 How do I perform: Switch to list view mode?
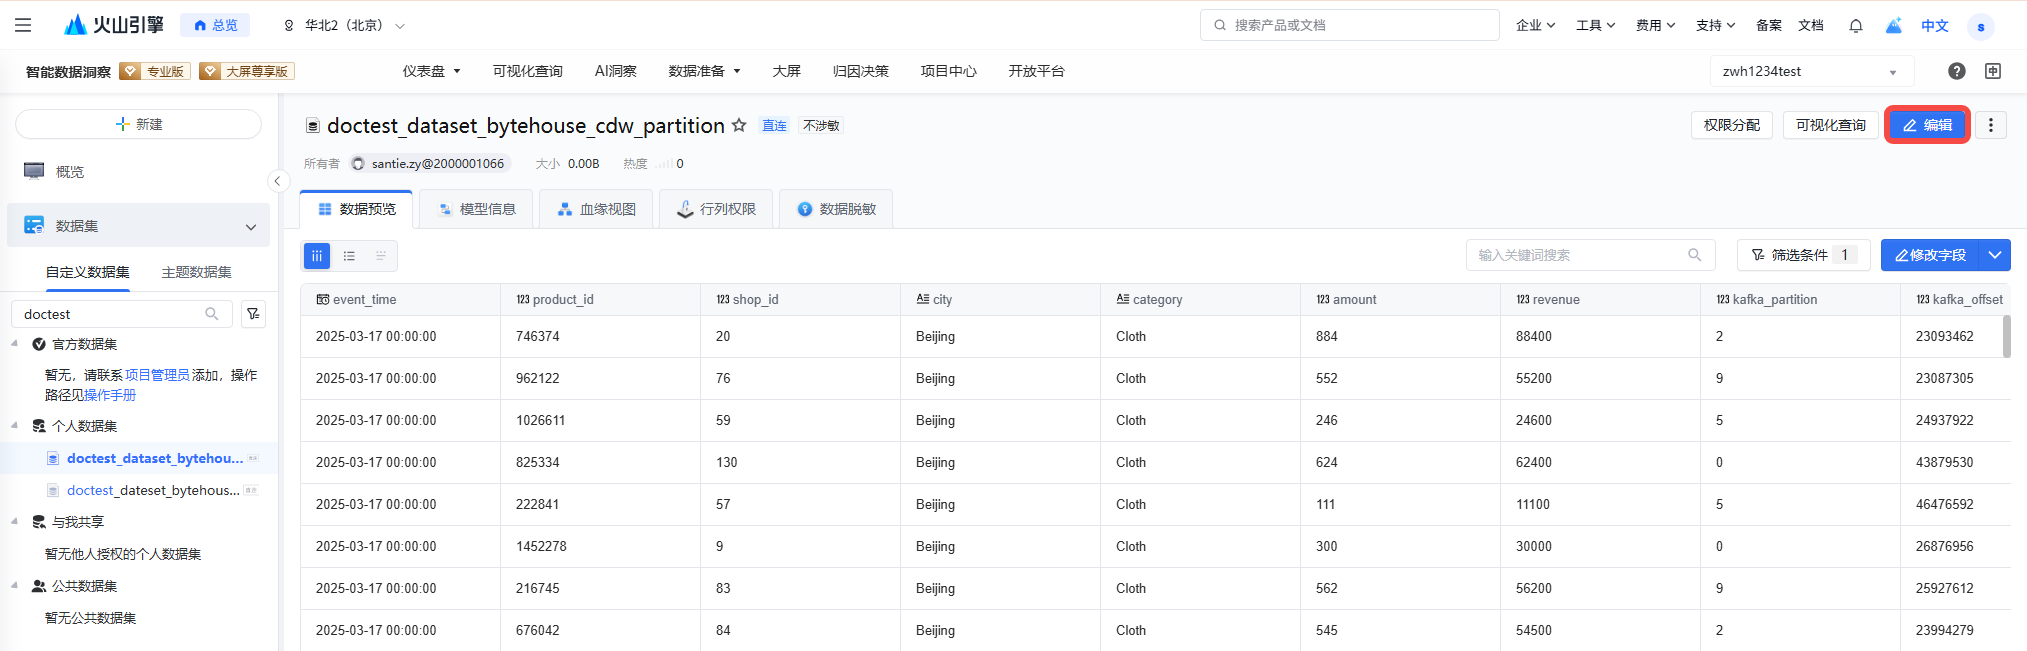pyautogui.click(x=349, y=256)
